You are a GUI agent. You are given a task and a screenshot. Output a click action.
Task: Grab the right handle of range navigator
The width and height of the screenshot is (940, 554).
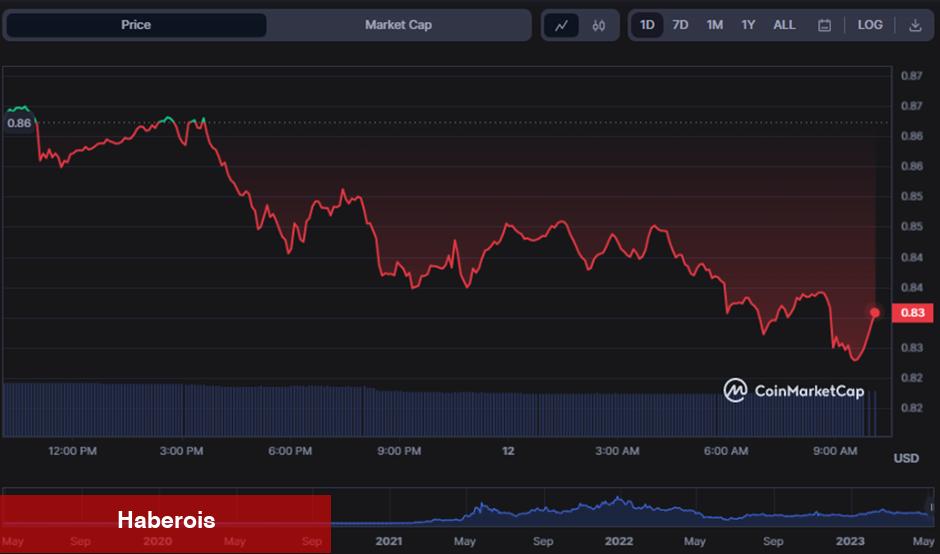[x=931, y=507]
